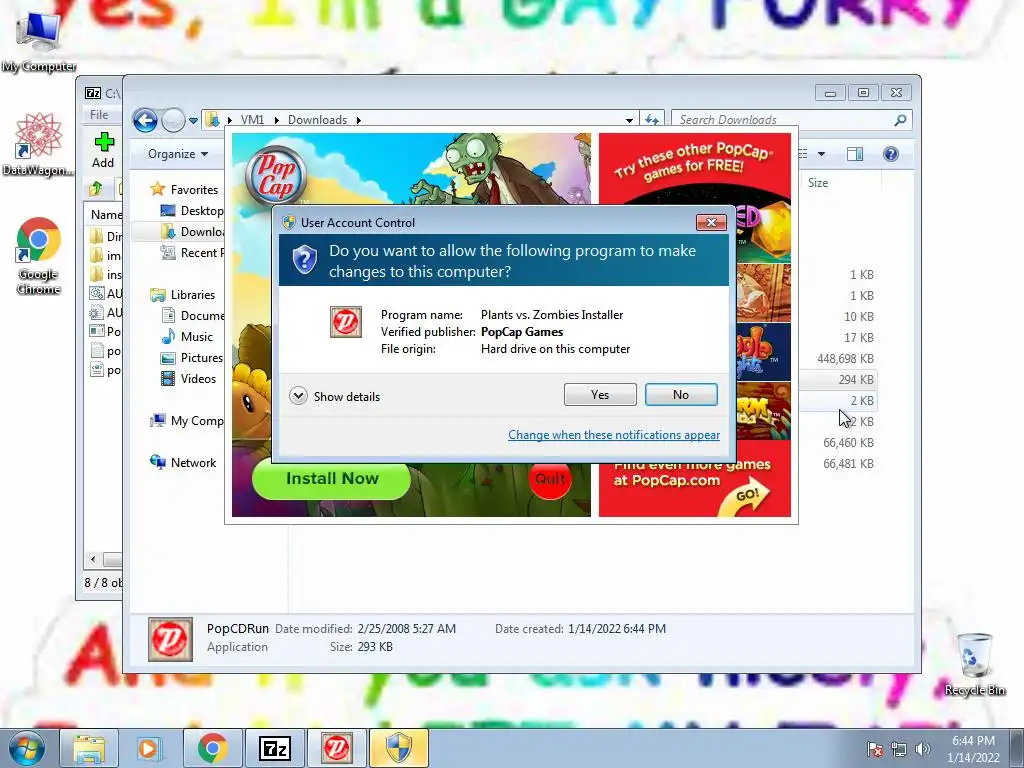Select Downloads in the address breadcrumb
Image resolution: width=1024 pixels, height=768 pixels.
317,120
